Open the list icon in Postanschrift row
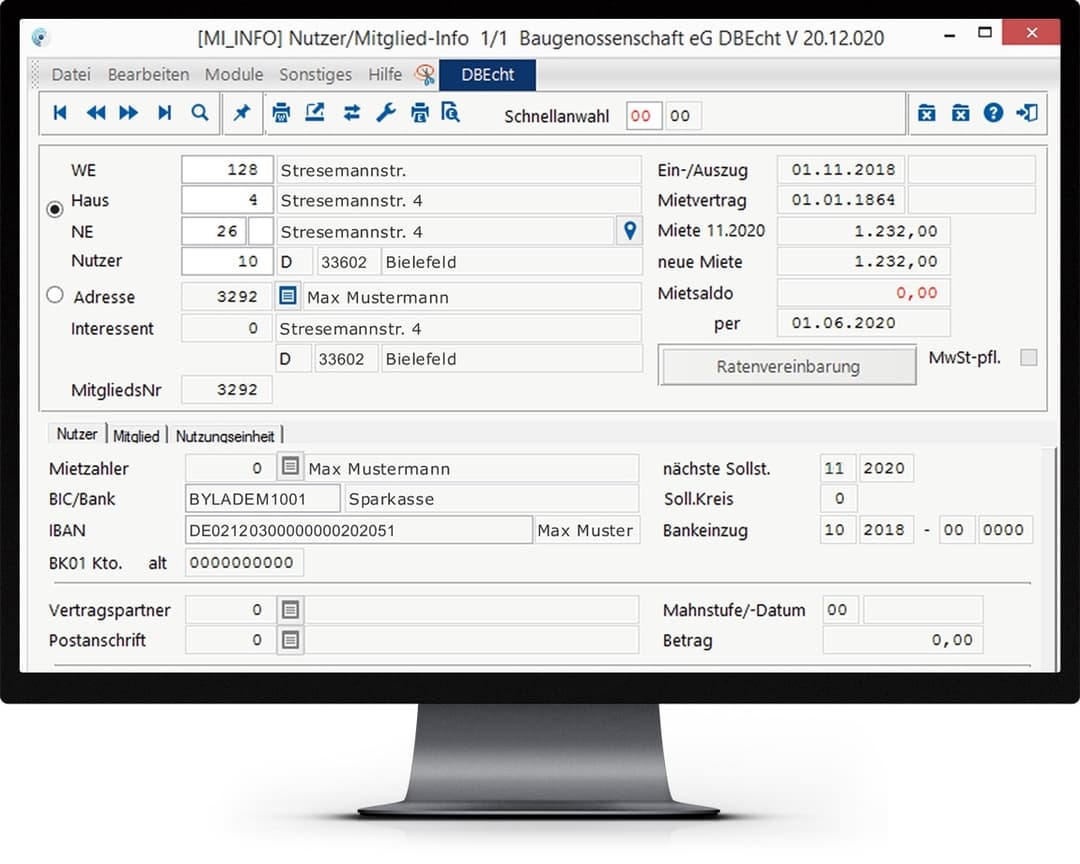Image resolution: width=1080 pixels, height=864 pixels. [x=290, y=640]
